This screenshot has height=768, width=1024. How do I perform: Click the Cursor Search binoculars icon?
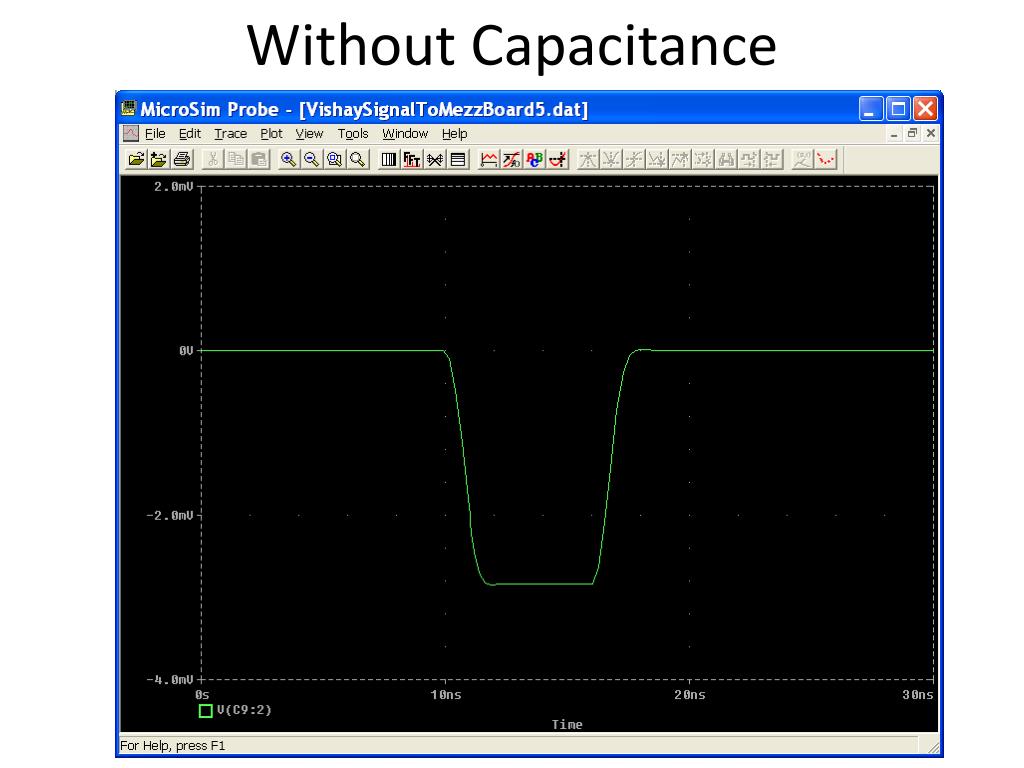click(x=726, y=159)
